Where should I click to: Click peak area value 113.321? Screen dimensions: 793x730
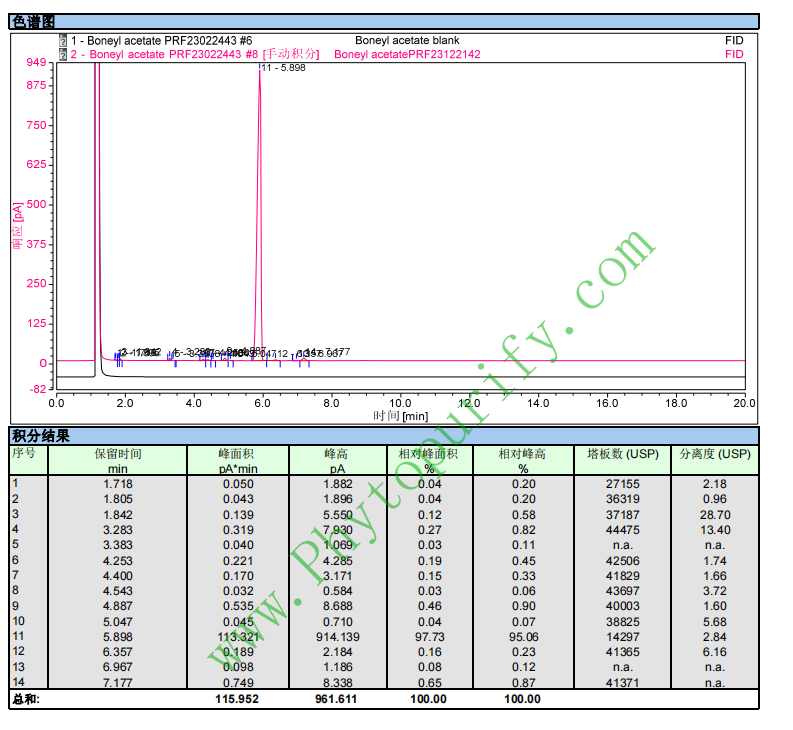coord(237,637)
